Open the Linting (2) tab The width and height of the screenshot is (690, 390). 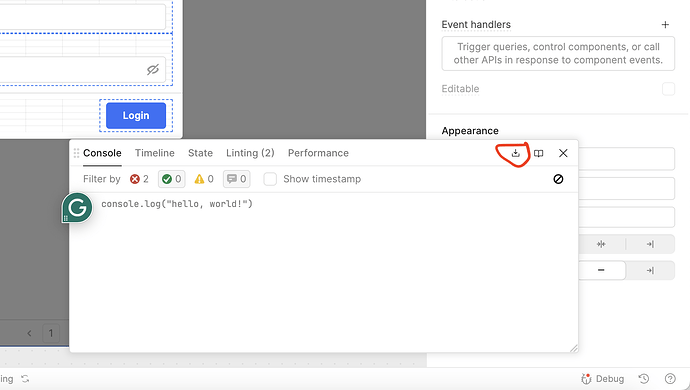tap(250, 153)
